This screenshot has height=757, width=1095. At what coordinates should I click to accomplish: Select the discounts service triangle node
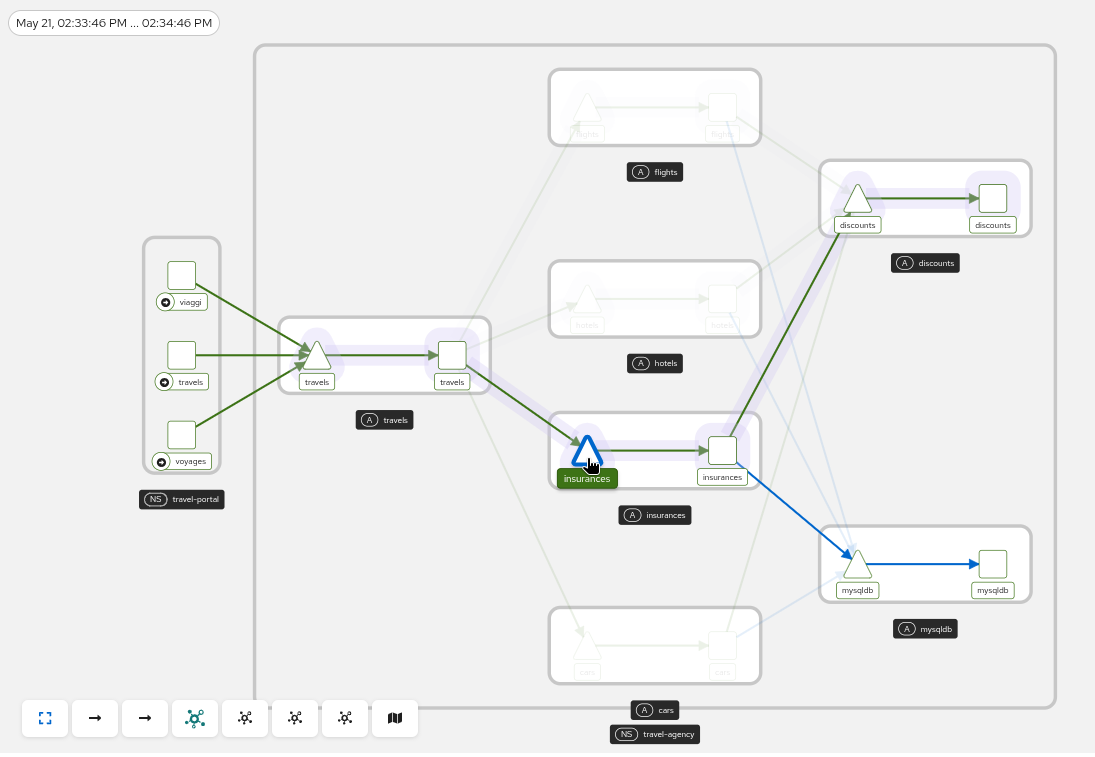(x=857, y=199)
